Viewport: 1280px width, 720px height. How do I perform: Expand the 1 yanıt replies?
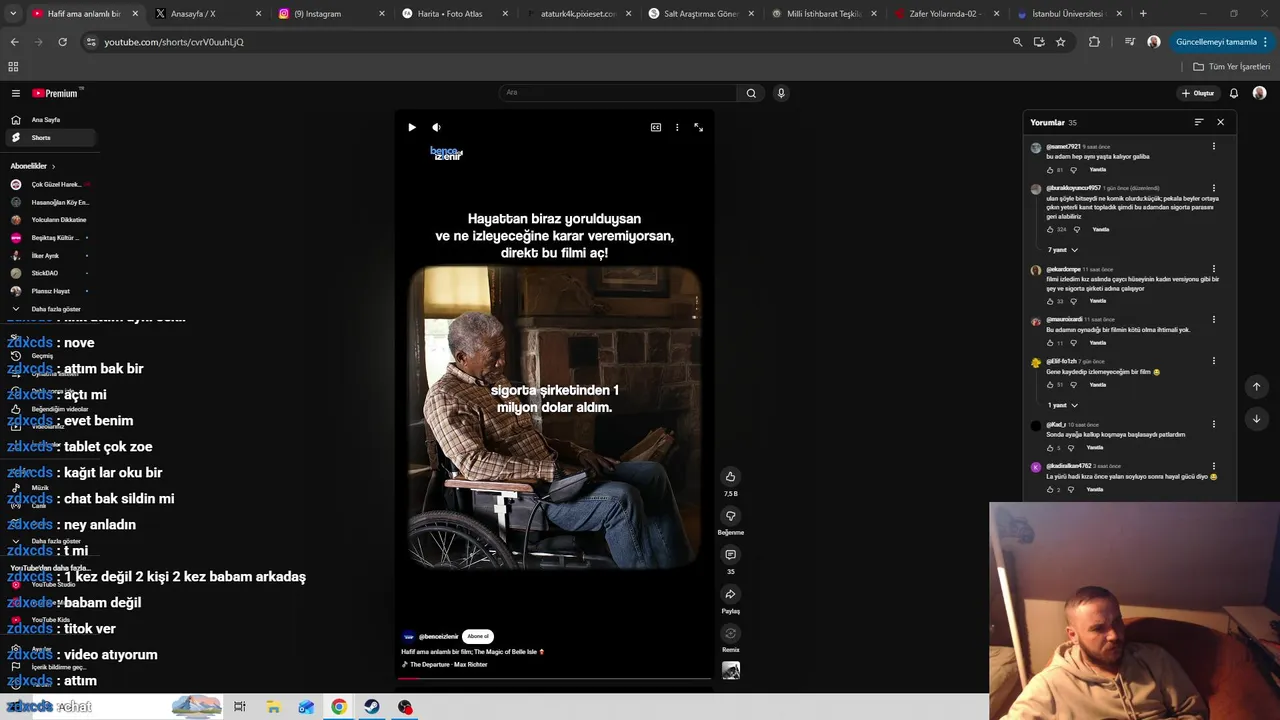pos(1062,406)
